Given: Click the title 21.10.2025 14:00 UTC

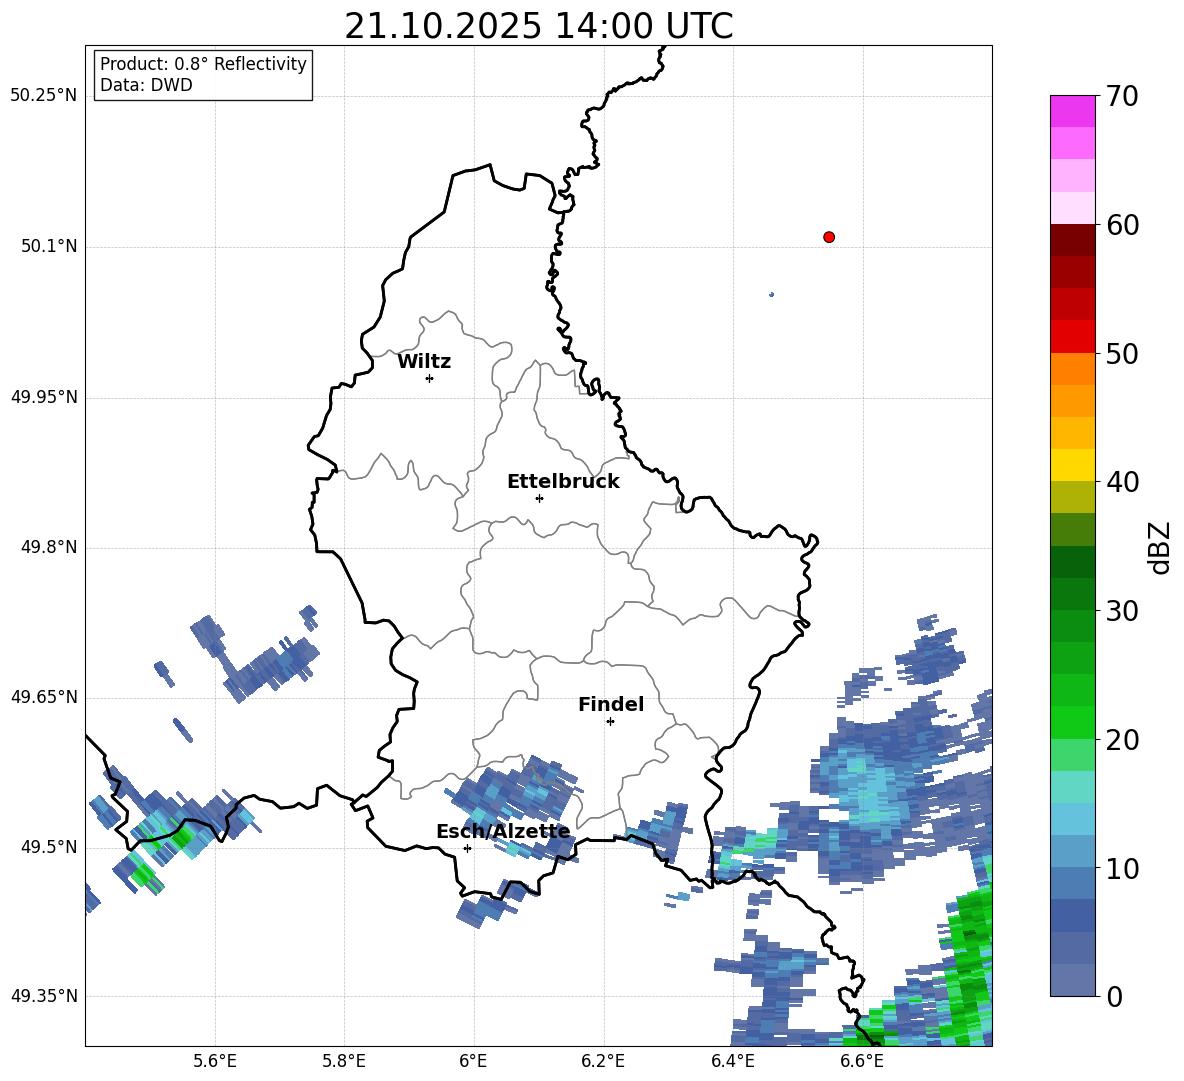Looking at the screenshot, I should (x=538, y=26).
